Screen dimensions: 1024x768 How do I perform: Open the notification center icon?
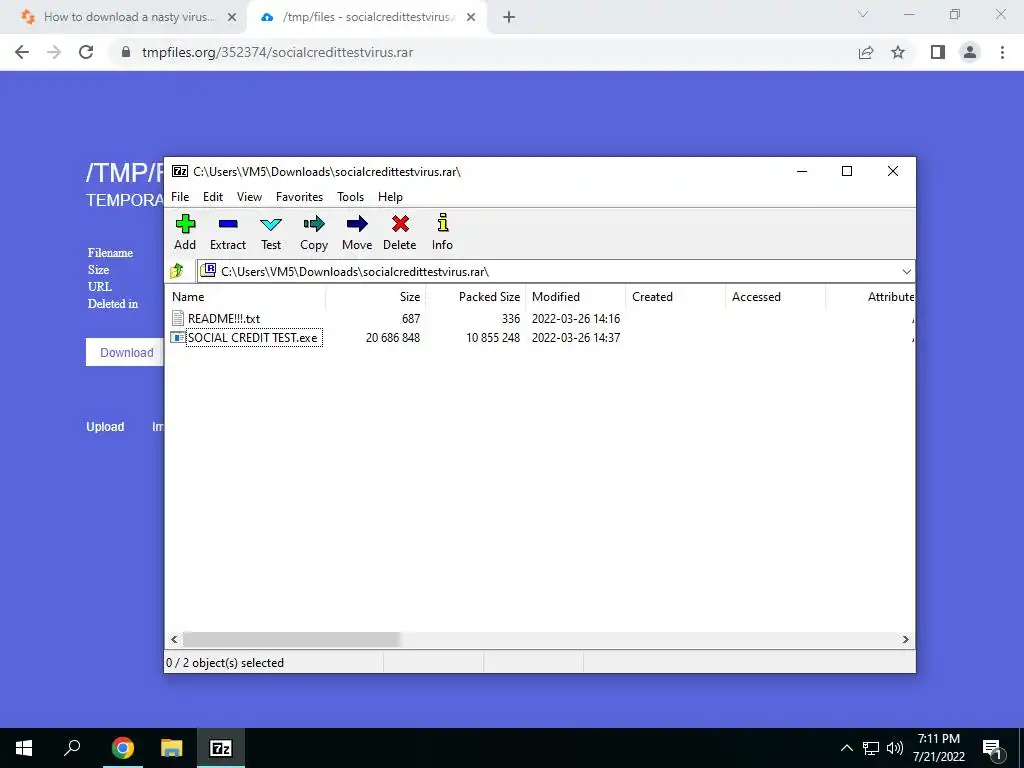click(993, 748)
